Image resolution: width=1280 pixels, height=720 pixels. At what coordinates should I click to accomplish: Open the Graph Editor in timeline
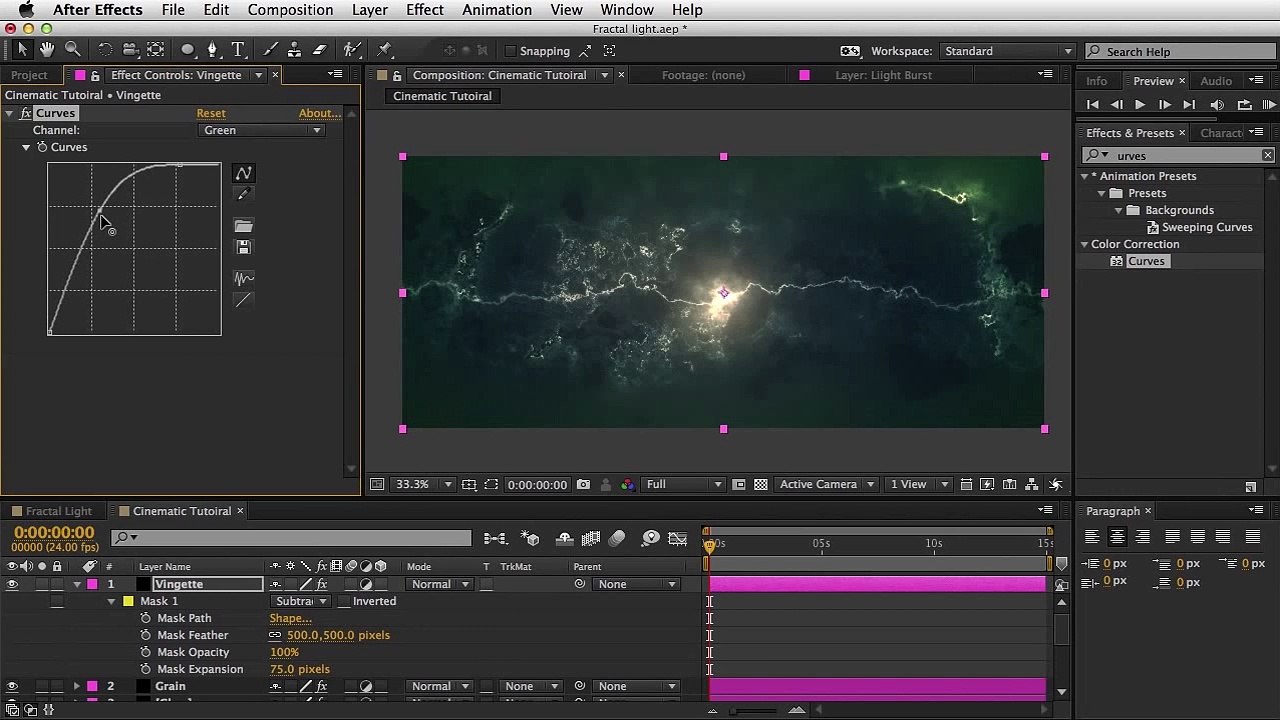point(679,538)
